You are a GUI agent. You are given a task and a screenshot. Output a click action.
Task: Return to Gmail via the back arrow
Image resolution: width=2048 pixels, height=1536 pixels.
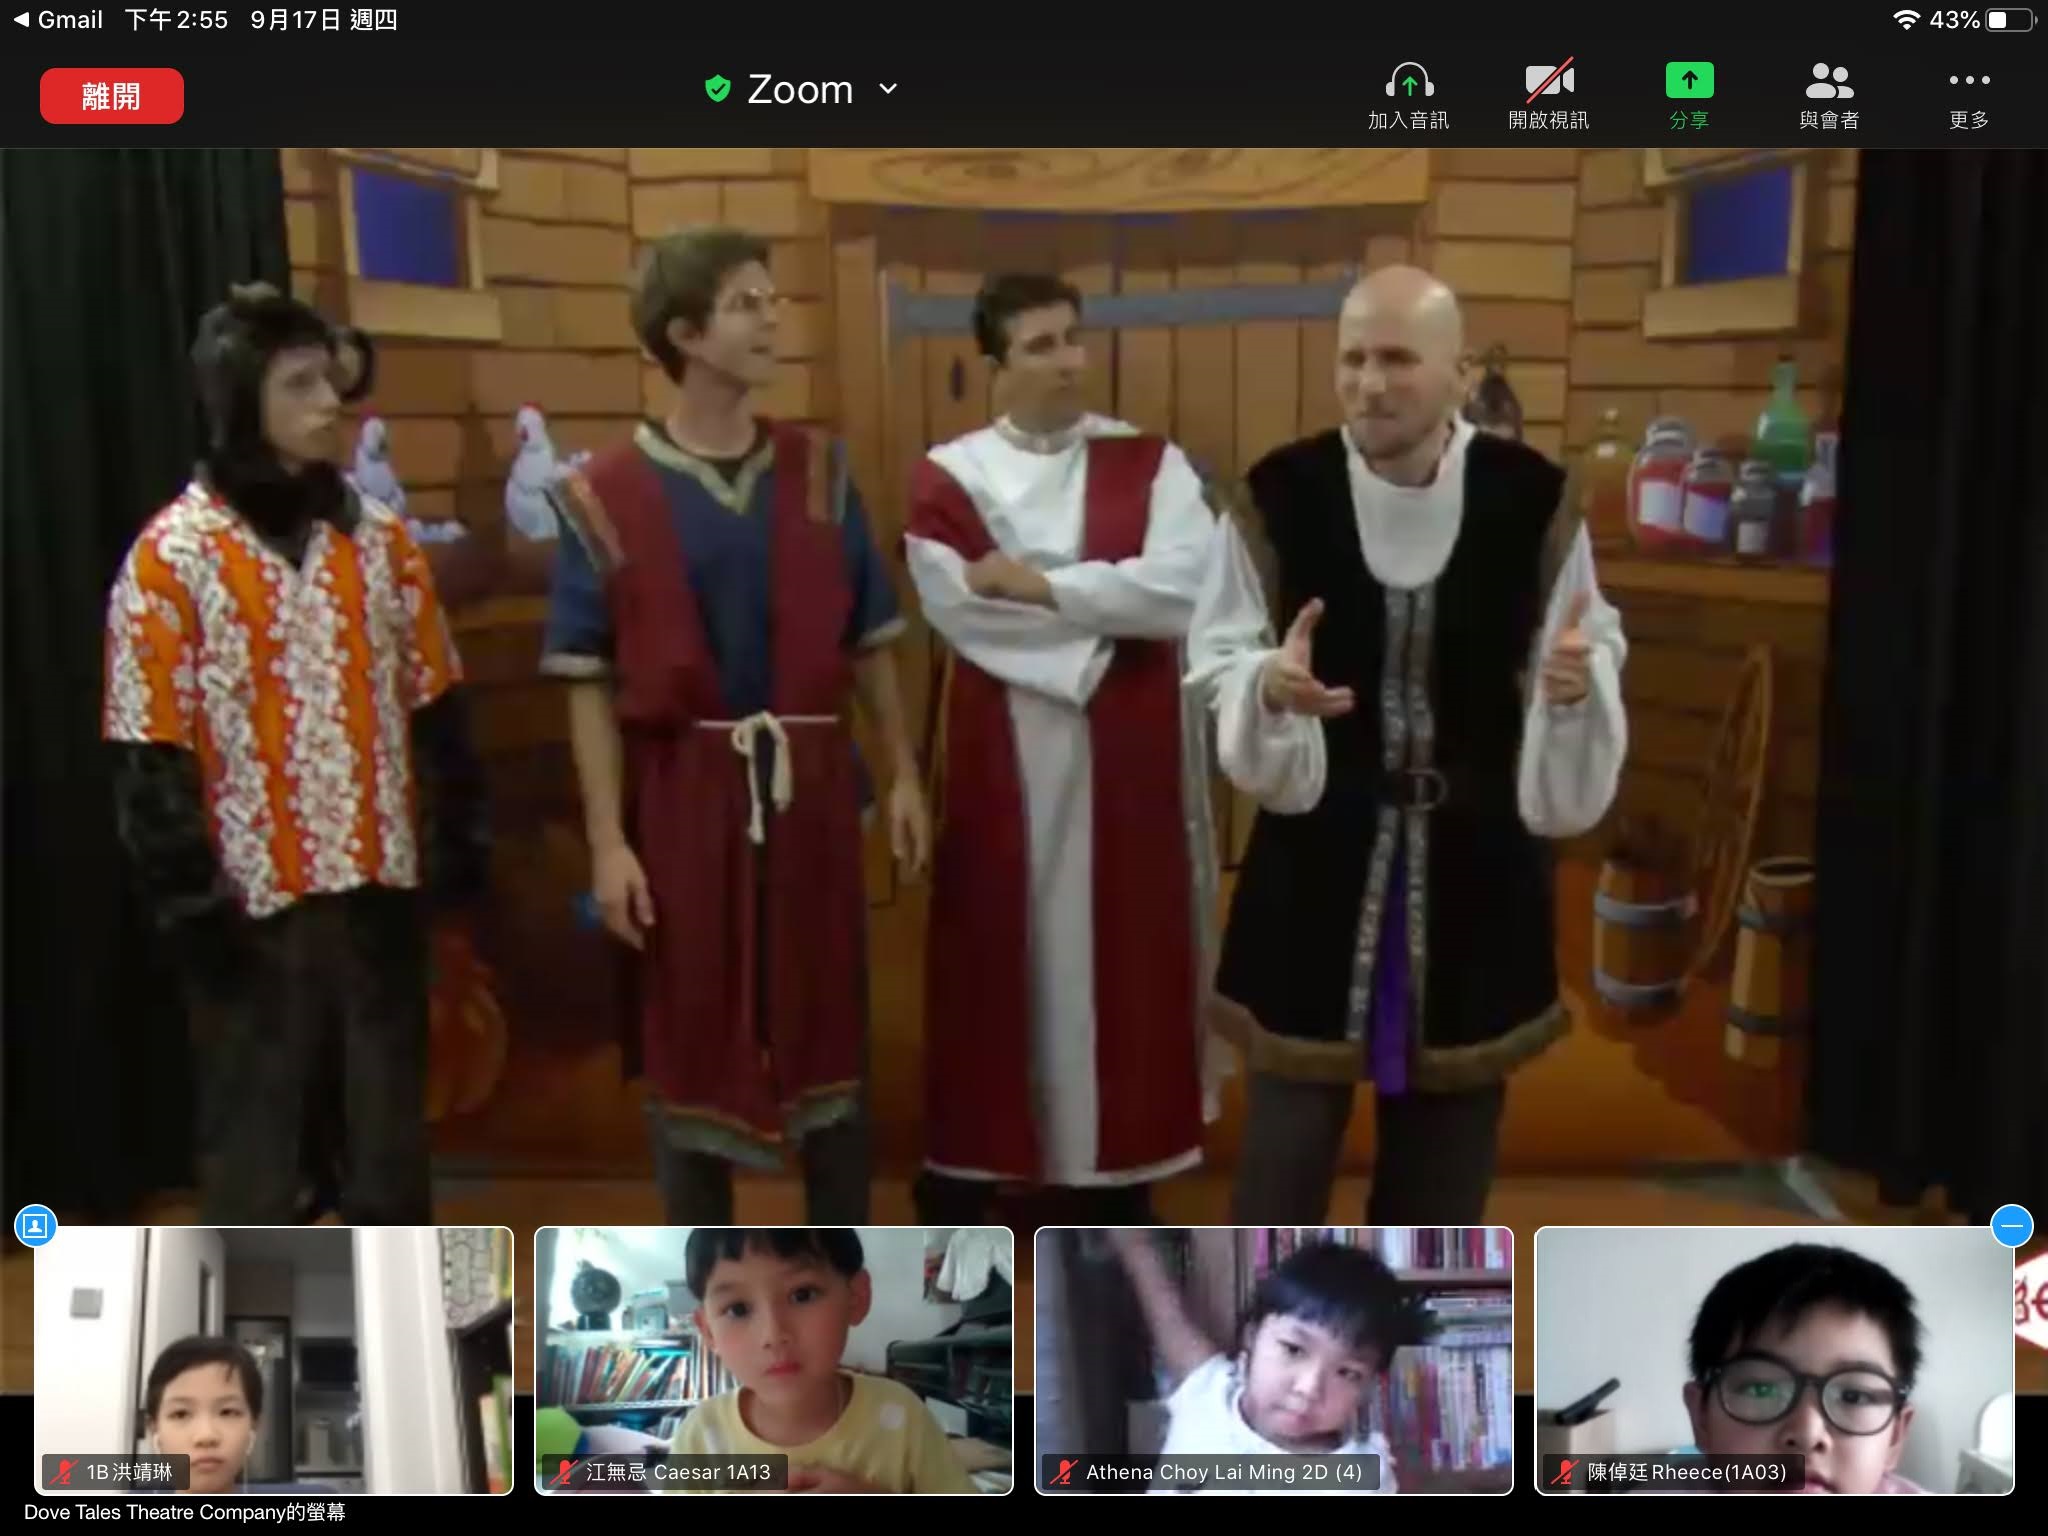pos(58,20)
